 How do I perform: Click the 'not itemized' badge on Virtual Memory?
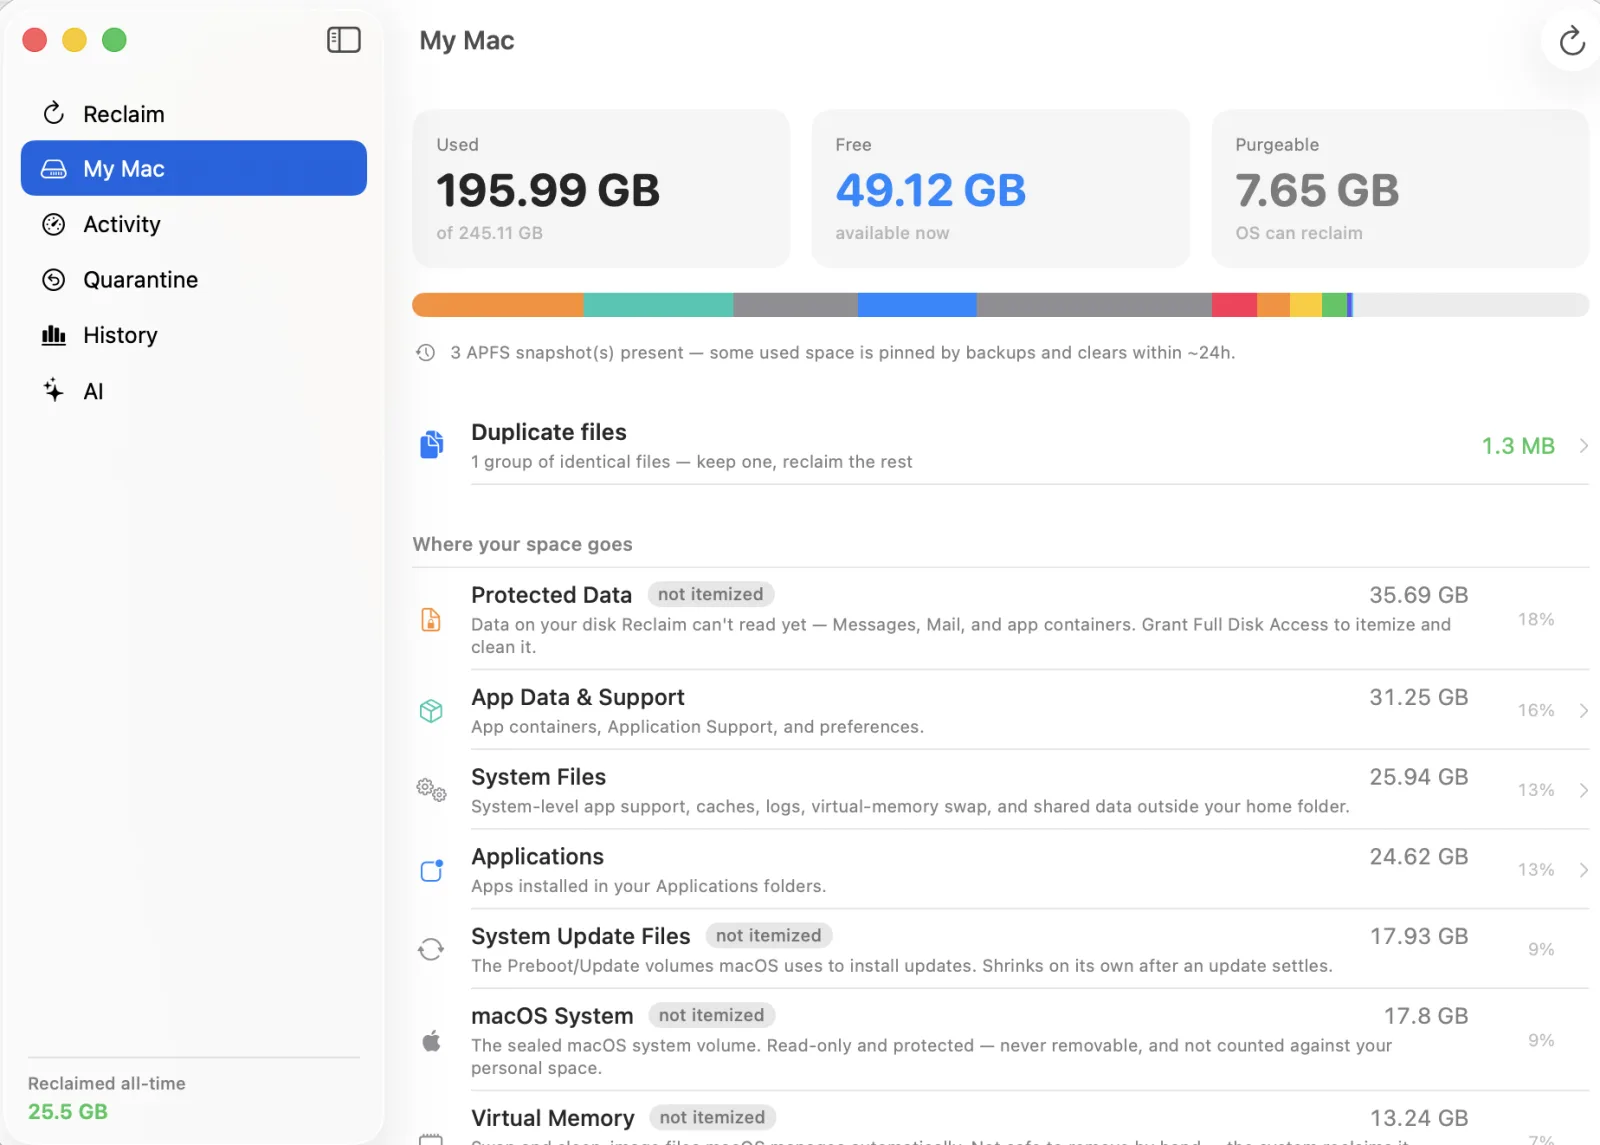pyautogui.click(x=713, y=1118)
